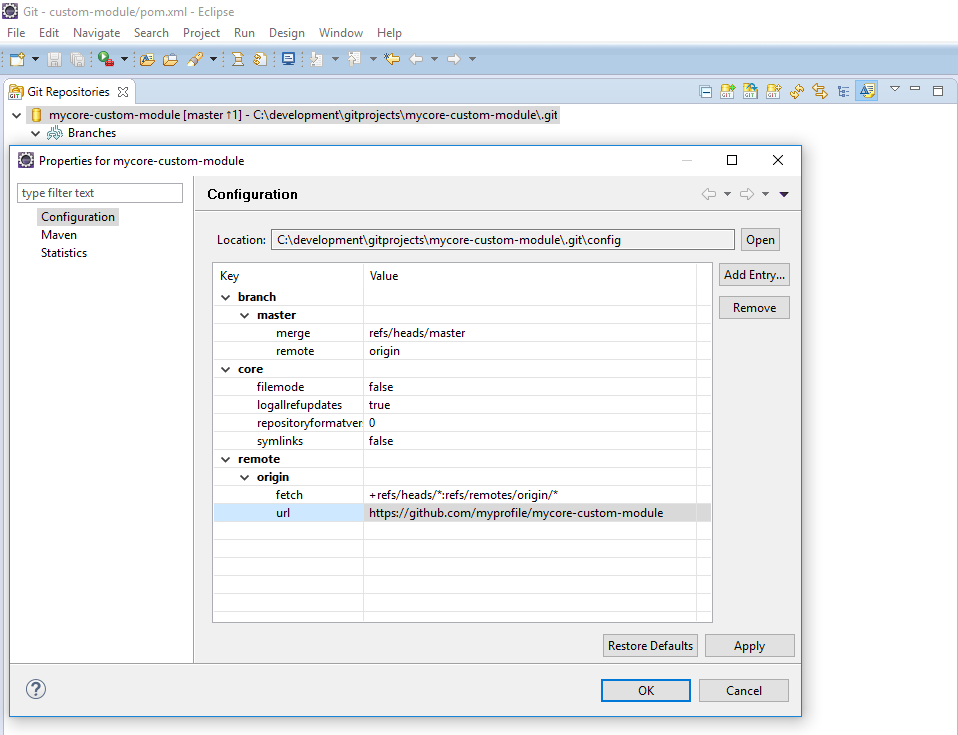Select Configuration in the properties list
The height and width of the screenshot is (735, 958).
tap(78, 217)
